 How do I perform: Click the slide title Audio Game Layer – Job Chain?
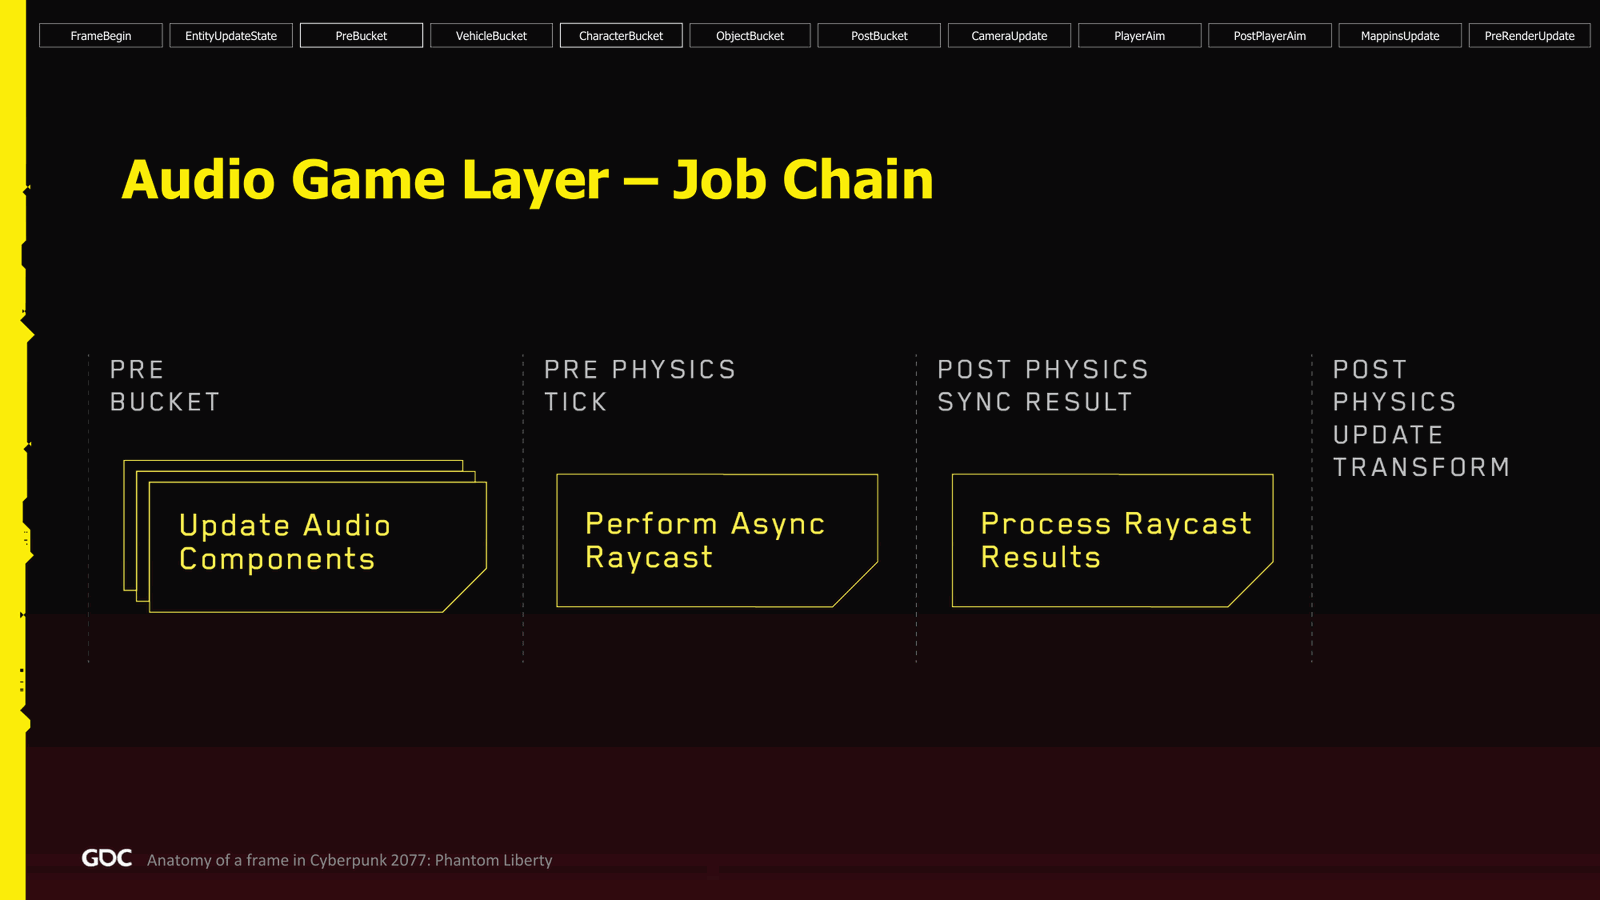click(x=527, y=180)
